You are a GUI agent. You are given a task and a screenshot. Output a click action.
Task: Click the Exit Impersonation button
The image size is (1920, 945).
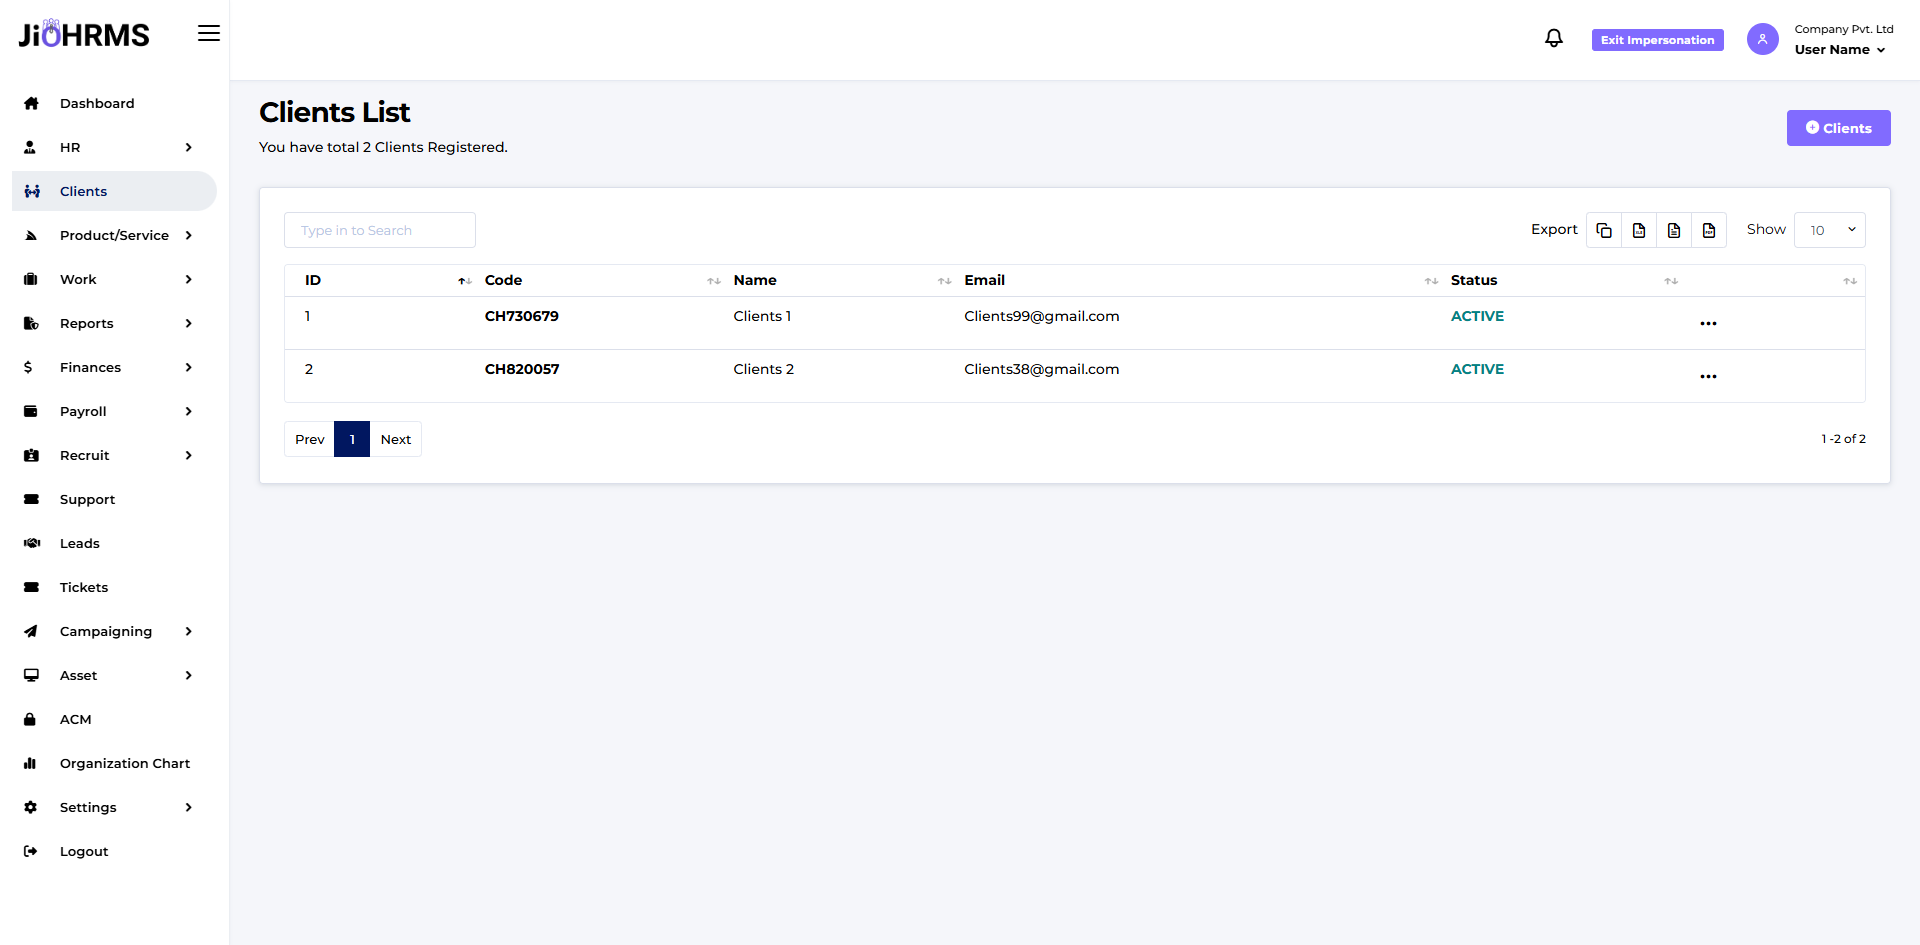coord(1657,40)
